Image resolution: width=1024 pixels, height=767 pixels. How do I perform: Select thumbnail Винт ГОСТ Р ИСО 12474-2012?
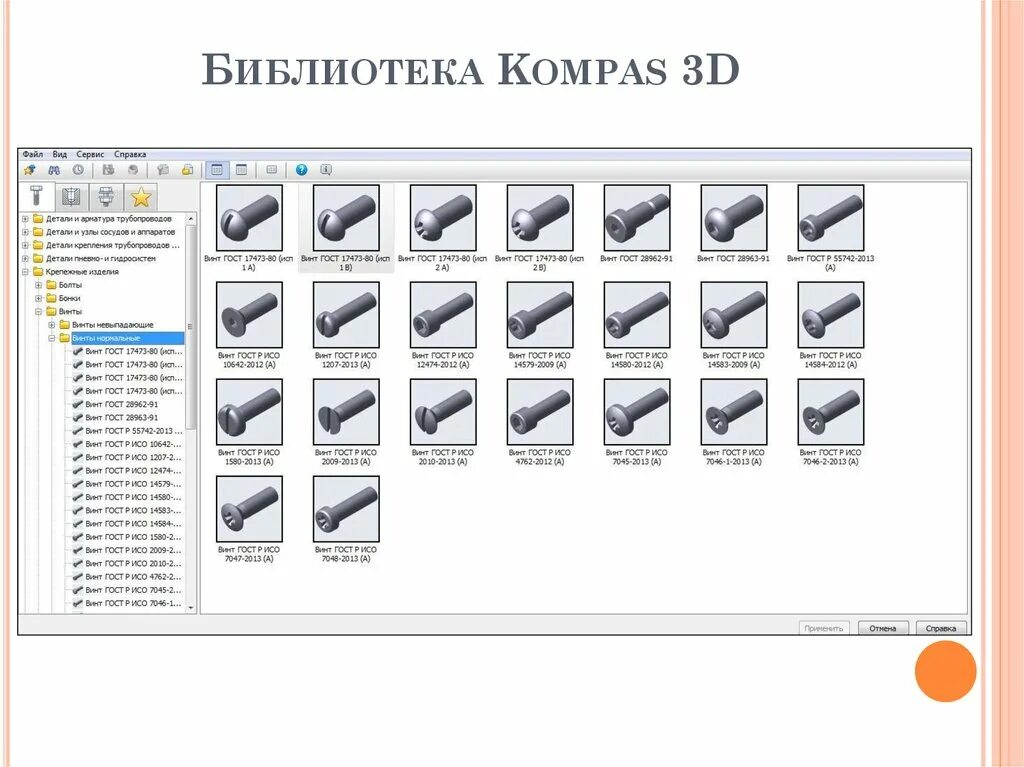click(443, 315)
